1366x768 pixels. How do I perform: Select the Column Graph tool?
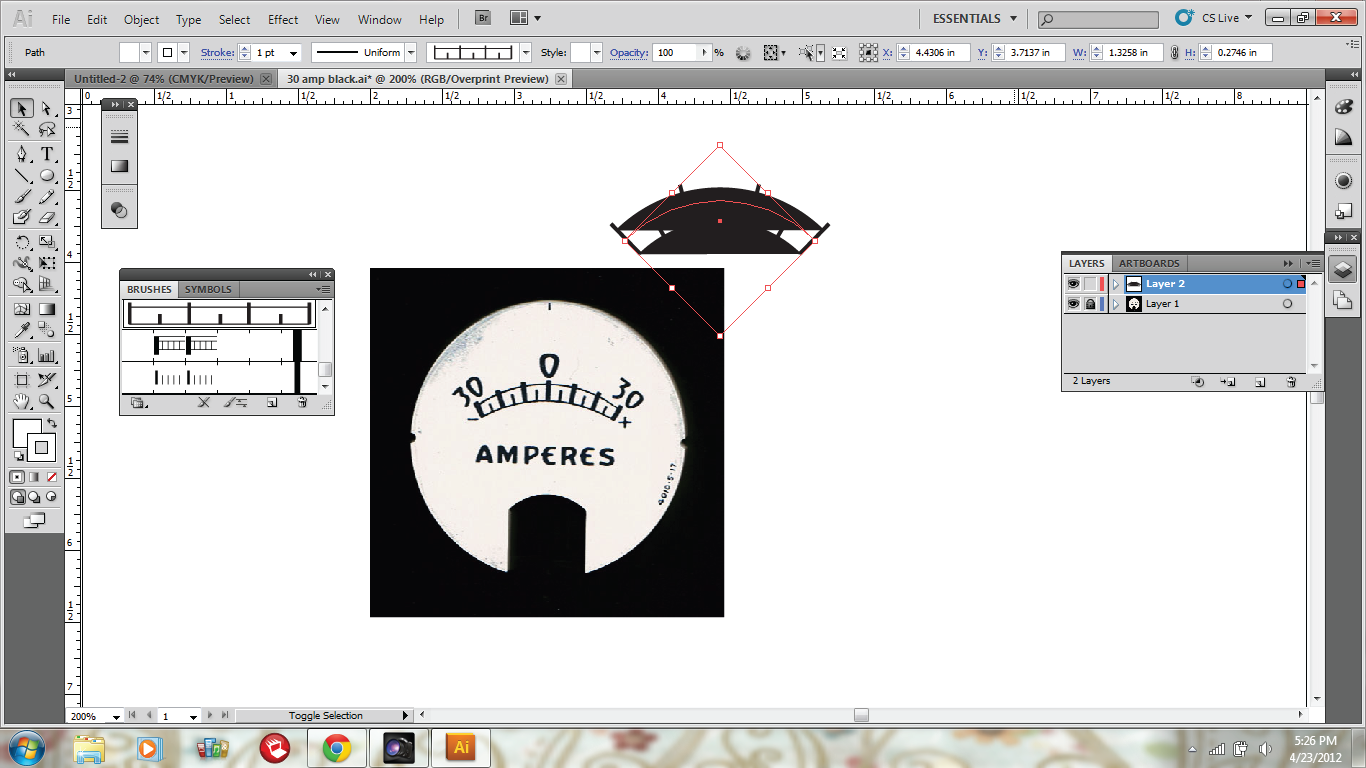47,355
